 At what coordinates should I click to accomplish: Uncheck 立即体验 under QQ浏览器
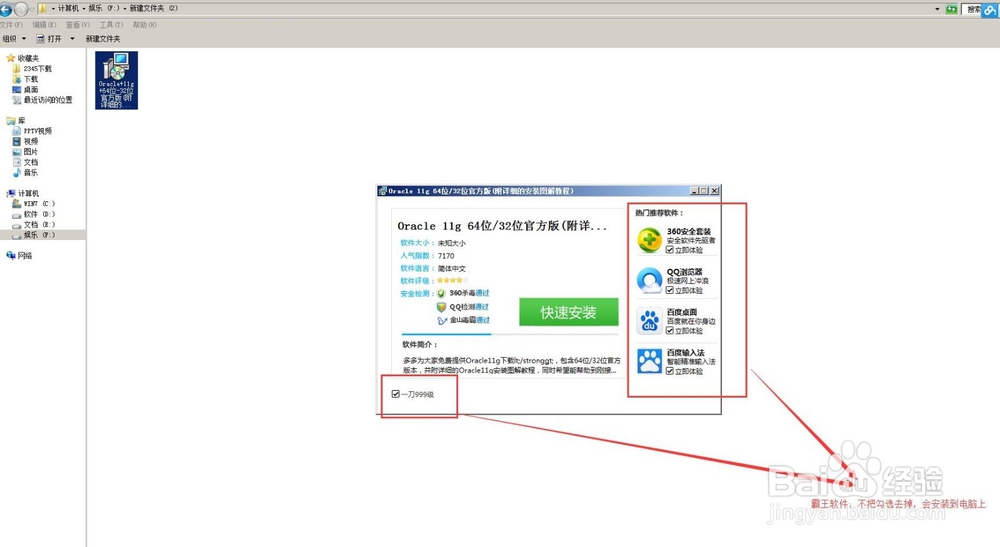coord(670,290)
